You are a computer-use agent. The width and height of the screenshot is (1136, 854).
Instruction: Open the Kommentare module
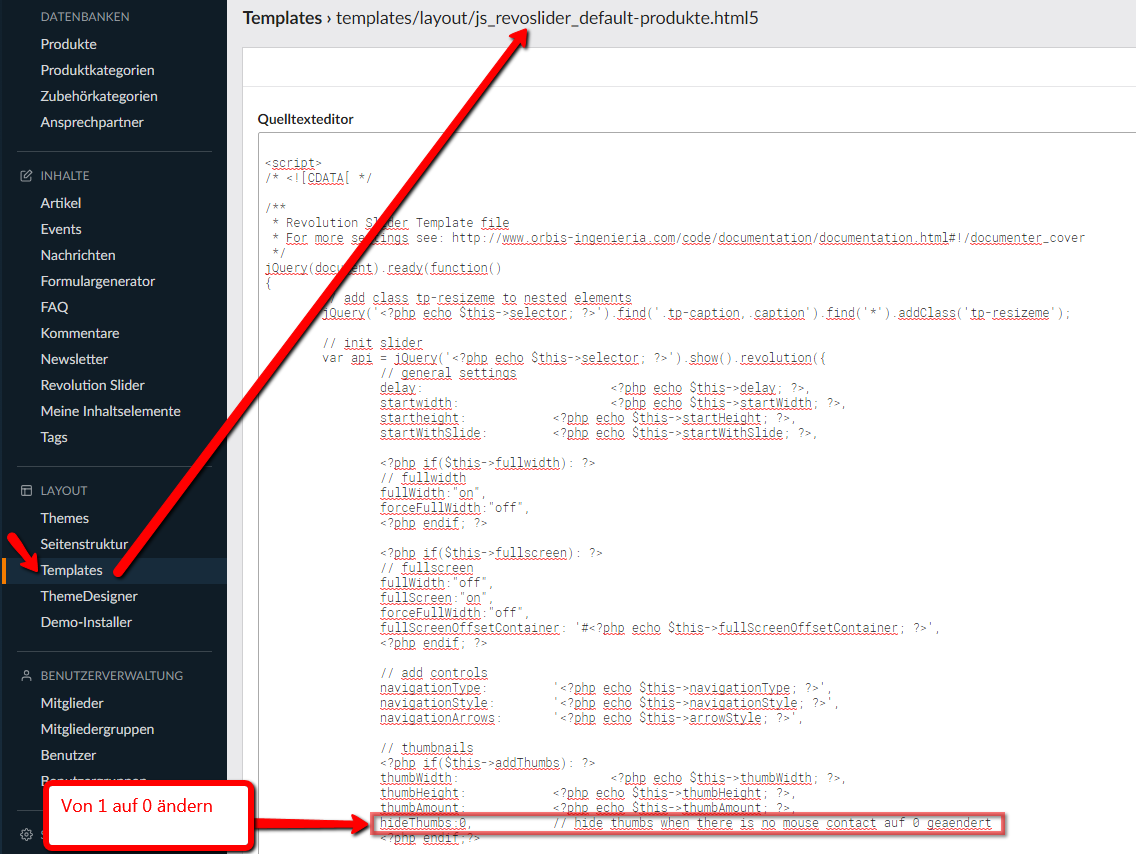(x=80, y=334)
